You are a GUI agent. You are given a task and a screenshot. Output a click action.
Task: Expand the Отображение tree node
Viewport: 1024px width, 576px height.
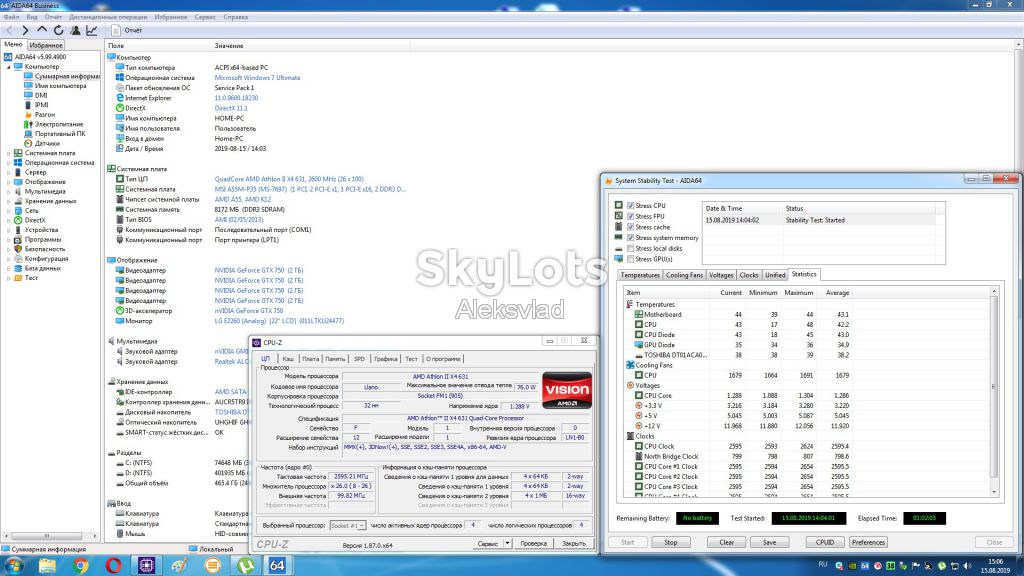(8, 182)
